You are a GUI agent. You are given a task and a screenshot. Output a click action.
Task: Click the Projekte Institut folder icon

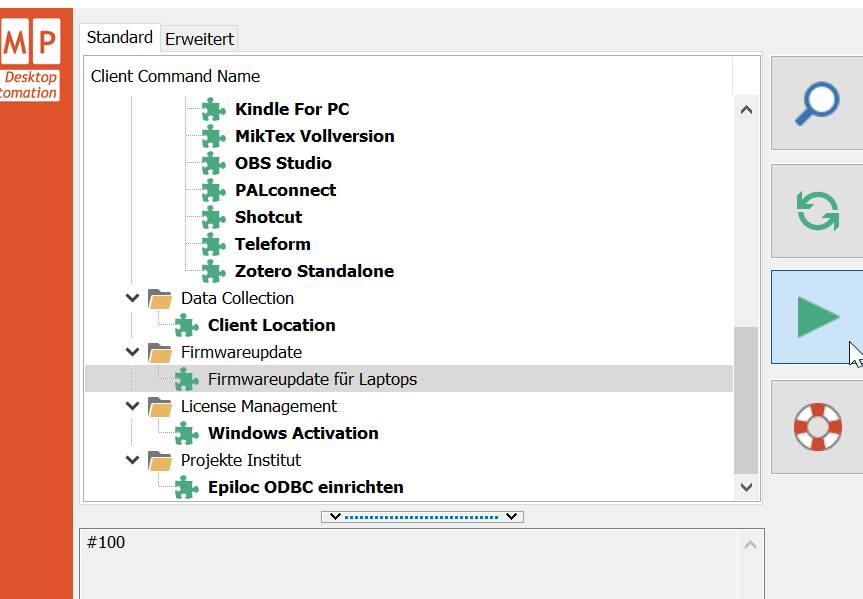pyautogui.click(x=160, y=460)
